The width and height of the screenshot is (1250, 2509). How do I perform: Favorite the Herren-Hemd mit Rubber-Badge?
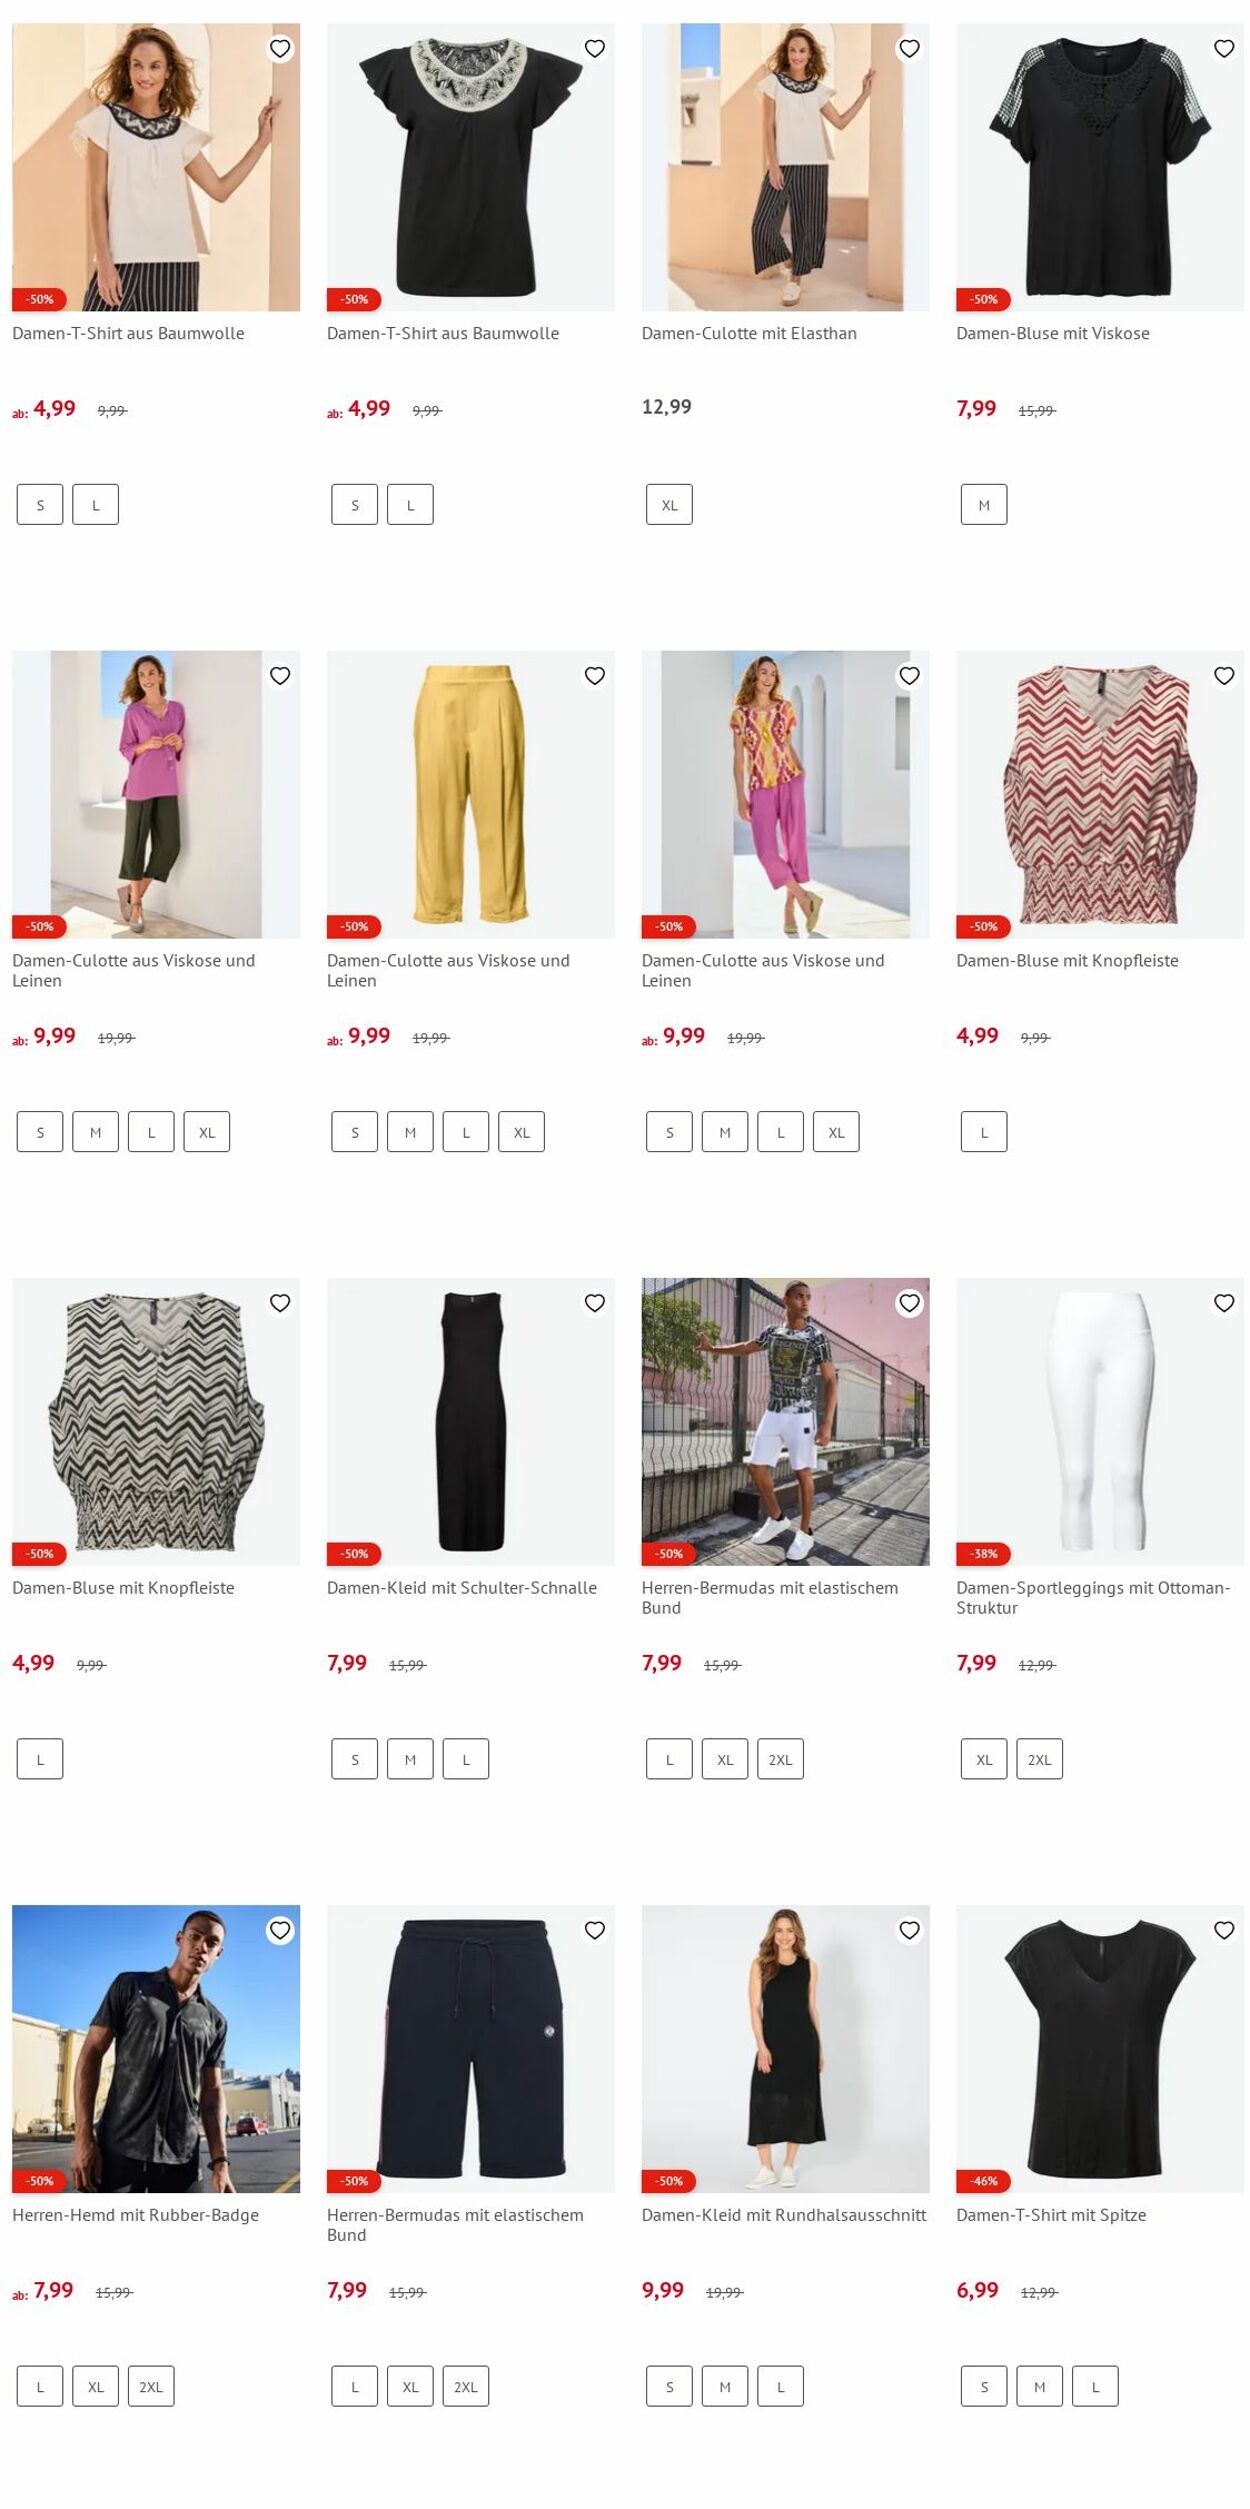click(x=280, y=1930)
